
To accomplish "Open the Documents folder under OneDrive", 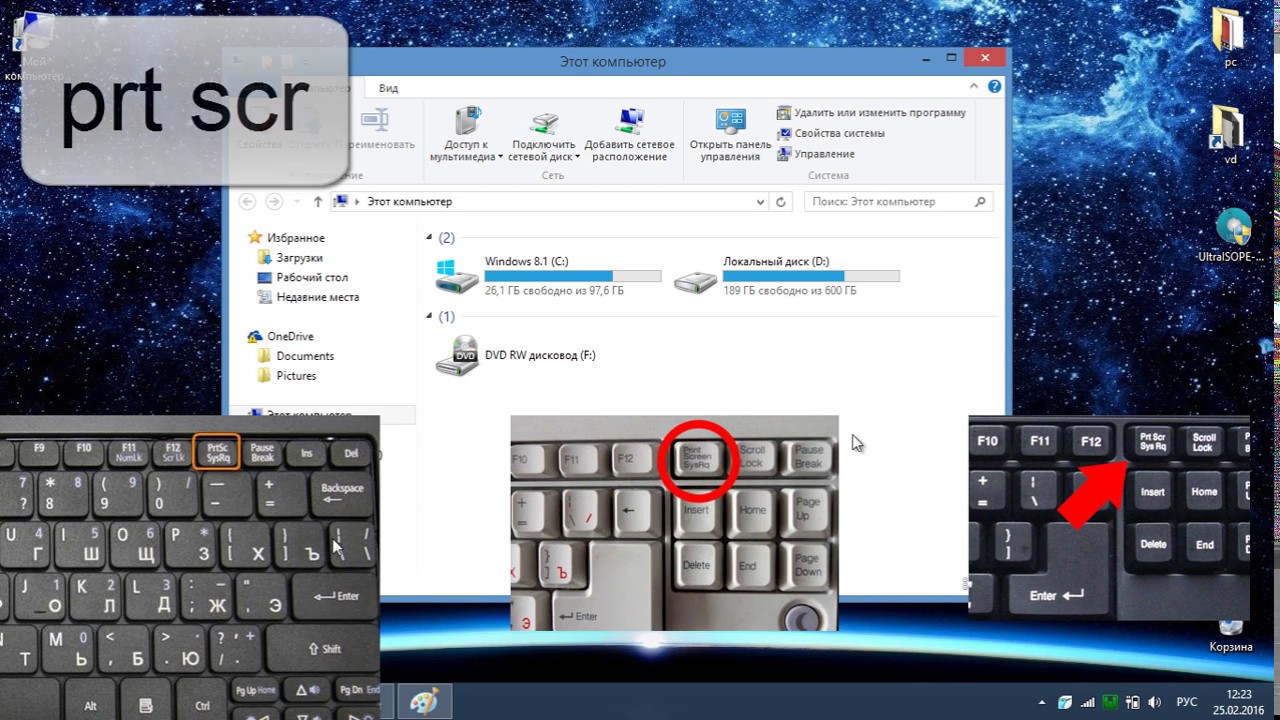I will (x=295, y=356).
